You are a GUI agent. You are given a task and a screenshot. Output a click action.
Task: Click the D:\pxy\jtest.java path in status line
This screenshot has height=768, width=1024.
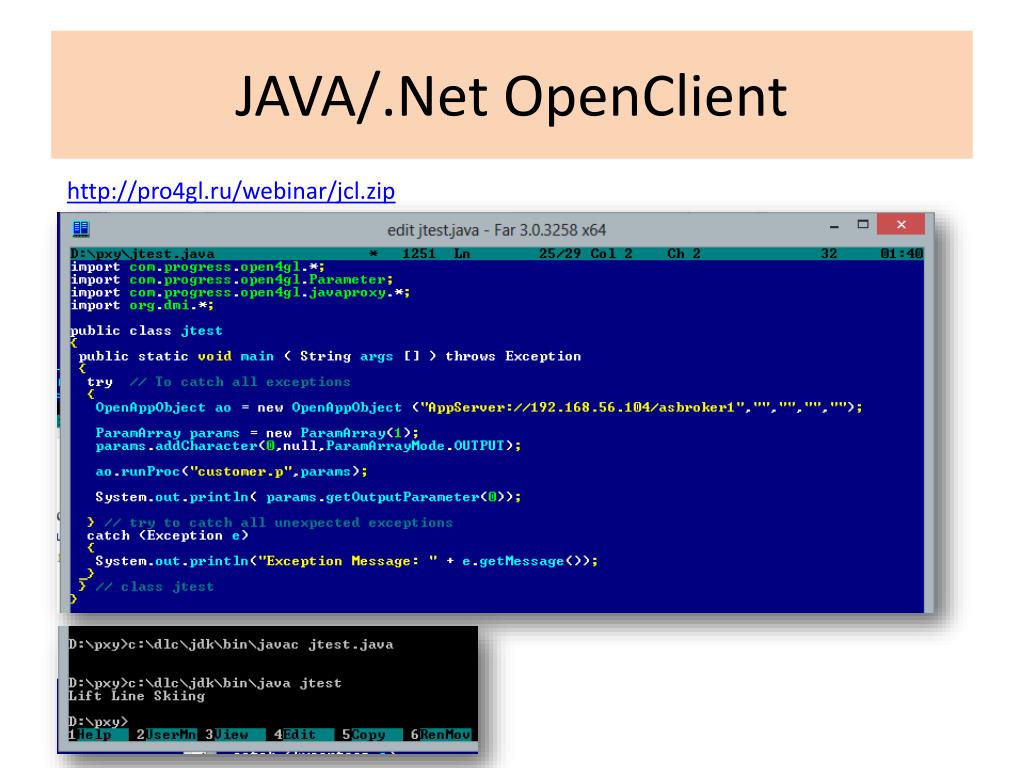[142, 253]
